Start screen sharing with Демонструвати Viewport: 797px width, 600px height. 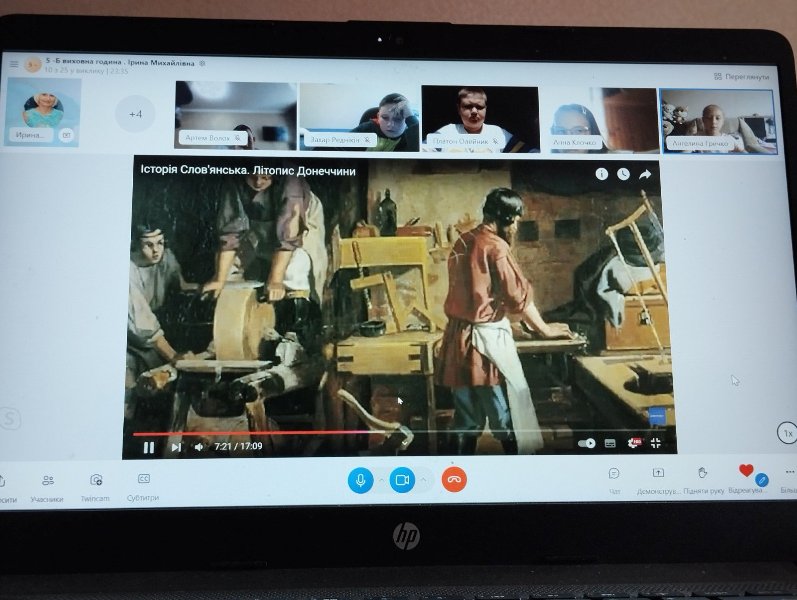tap(658, 474)
